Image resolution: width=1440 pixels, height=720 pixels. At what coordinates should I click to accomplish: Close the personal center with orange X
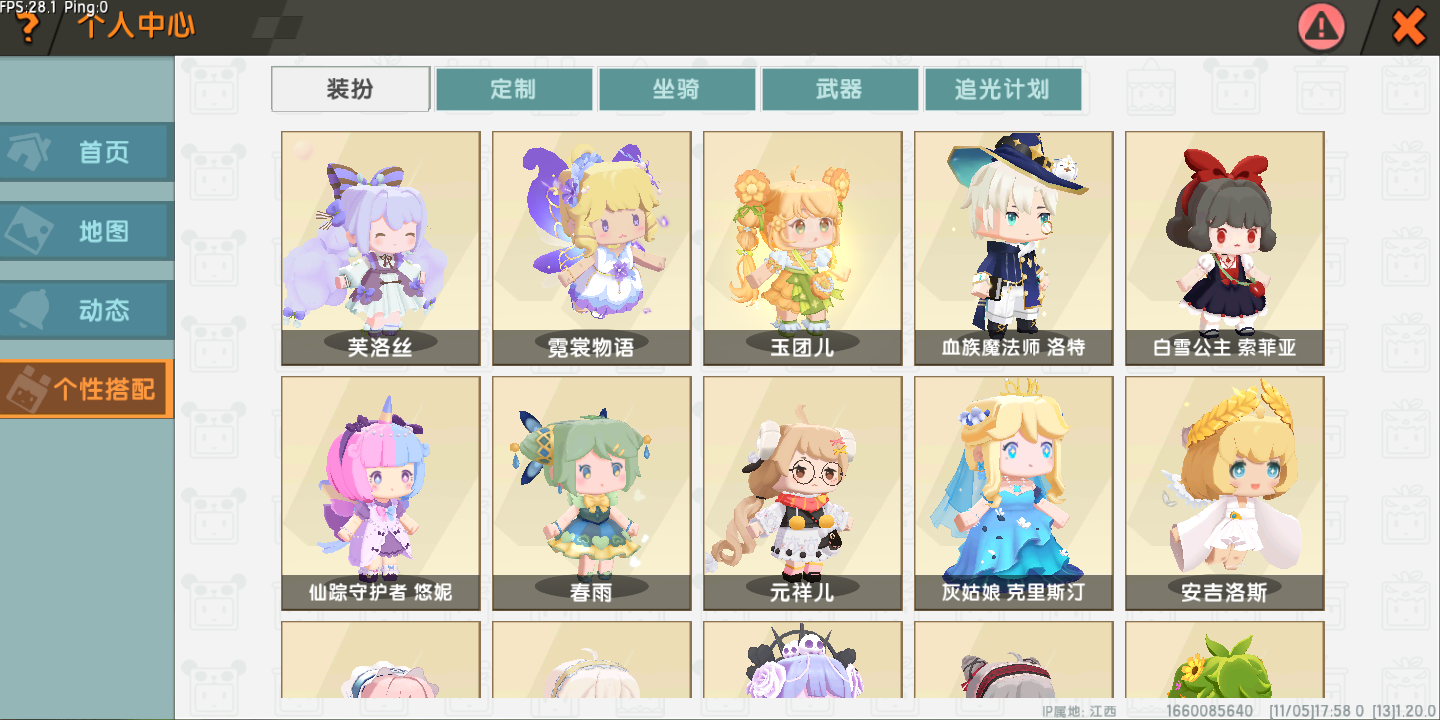(1409, 27)
